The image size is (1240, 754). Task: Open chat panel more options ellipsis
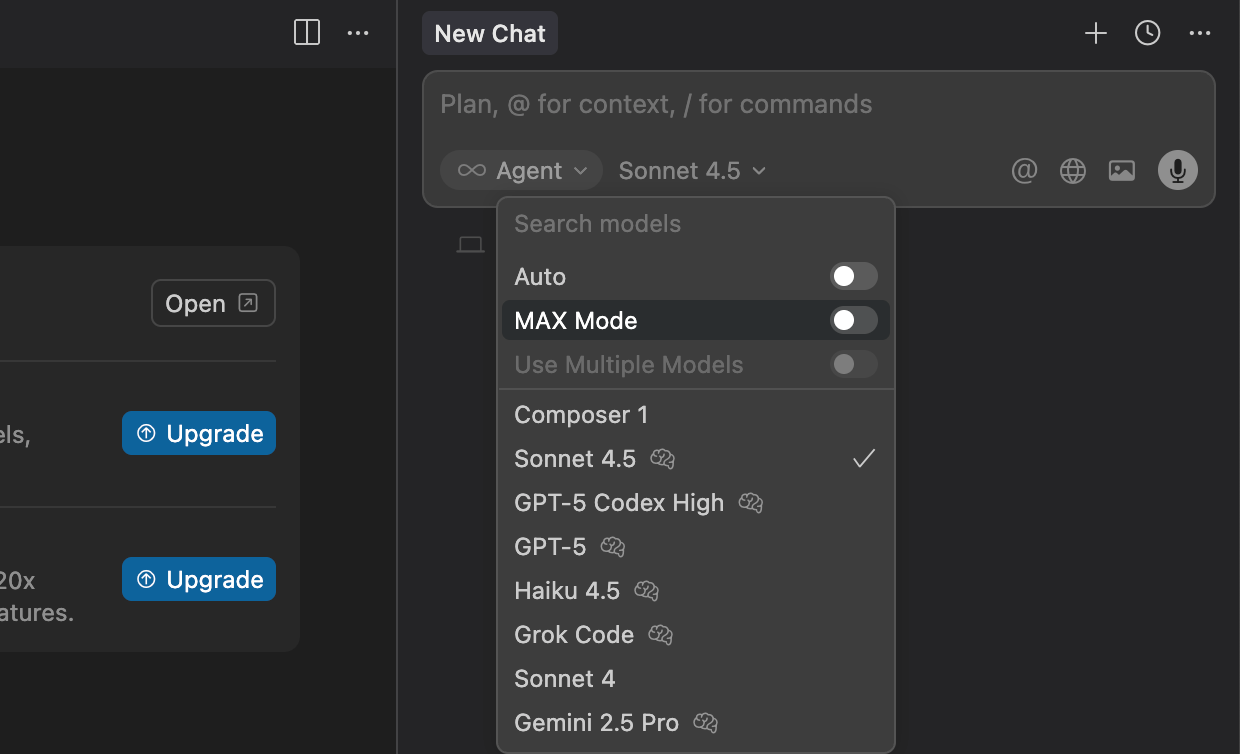tap(1200, 33)
